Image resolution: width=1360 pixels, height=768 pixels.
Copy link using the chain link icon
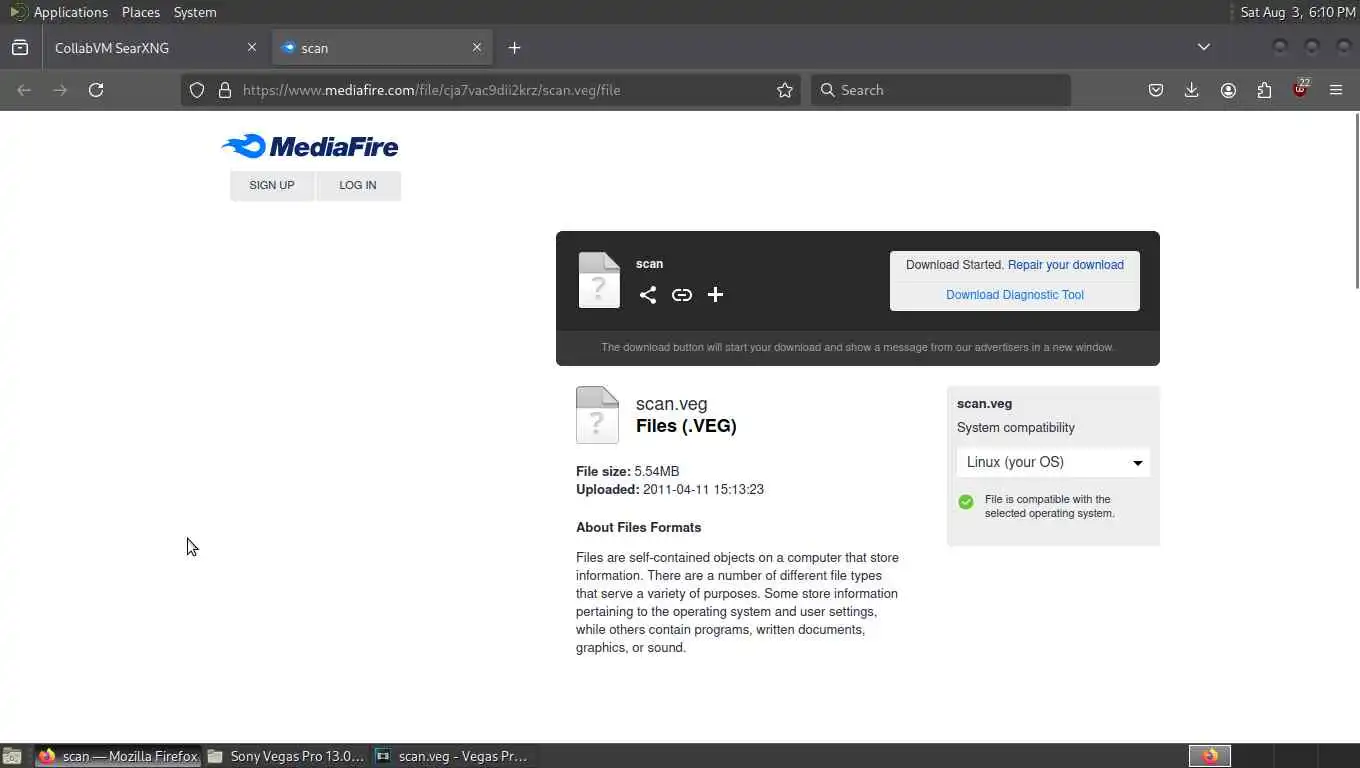(682, 295)
